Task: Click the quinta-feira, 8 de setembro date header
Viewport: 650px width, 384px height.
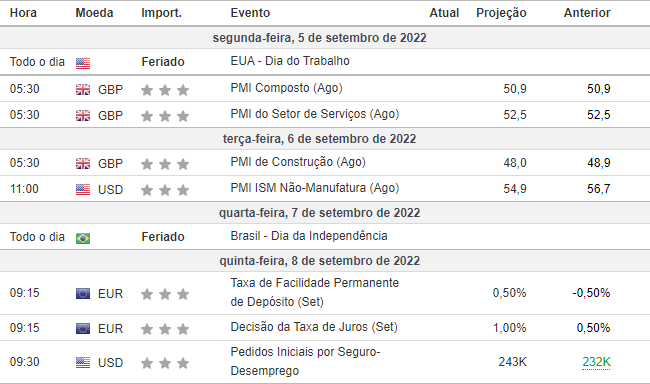Action: (320, 261)
